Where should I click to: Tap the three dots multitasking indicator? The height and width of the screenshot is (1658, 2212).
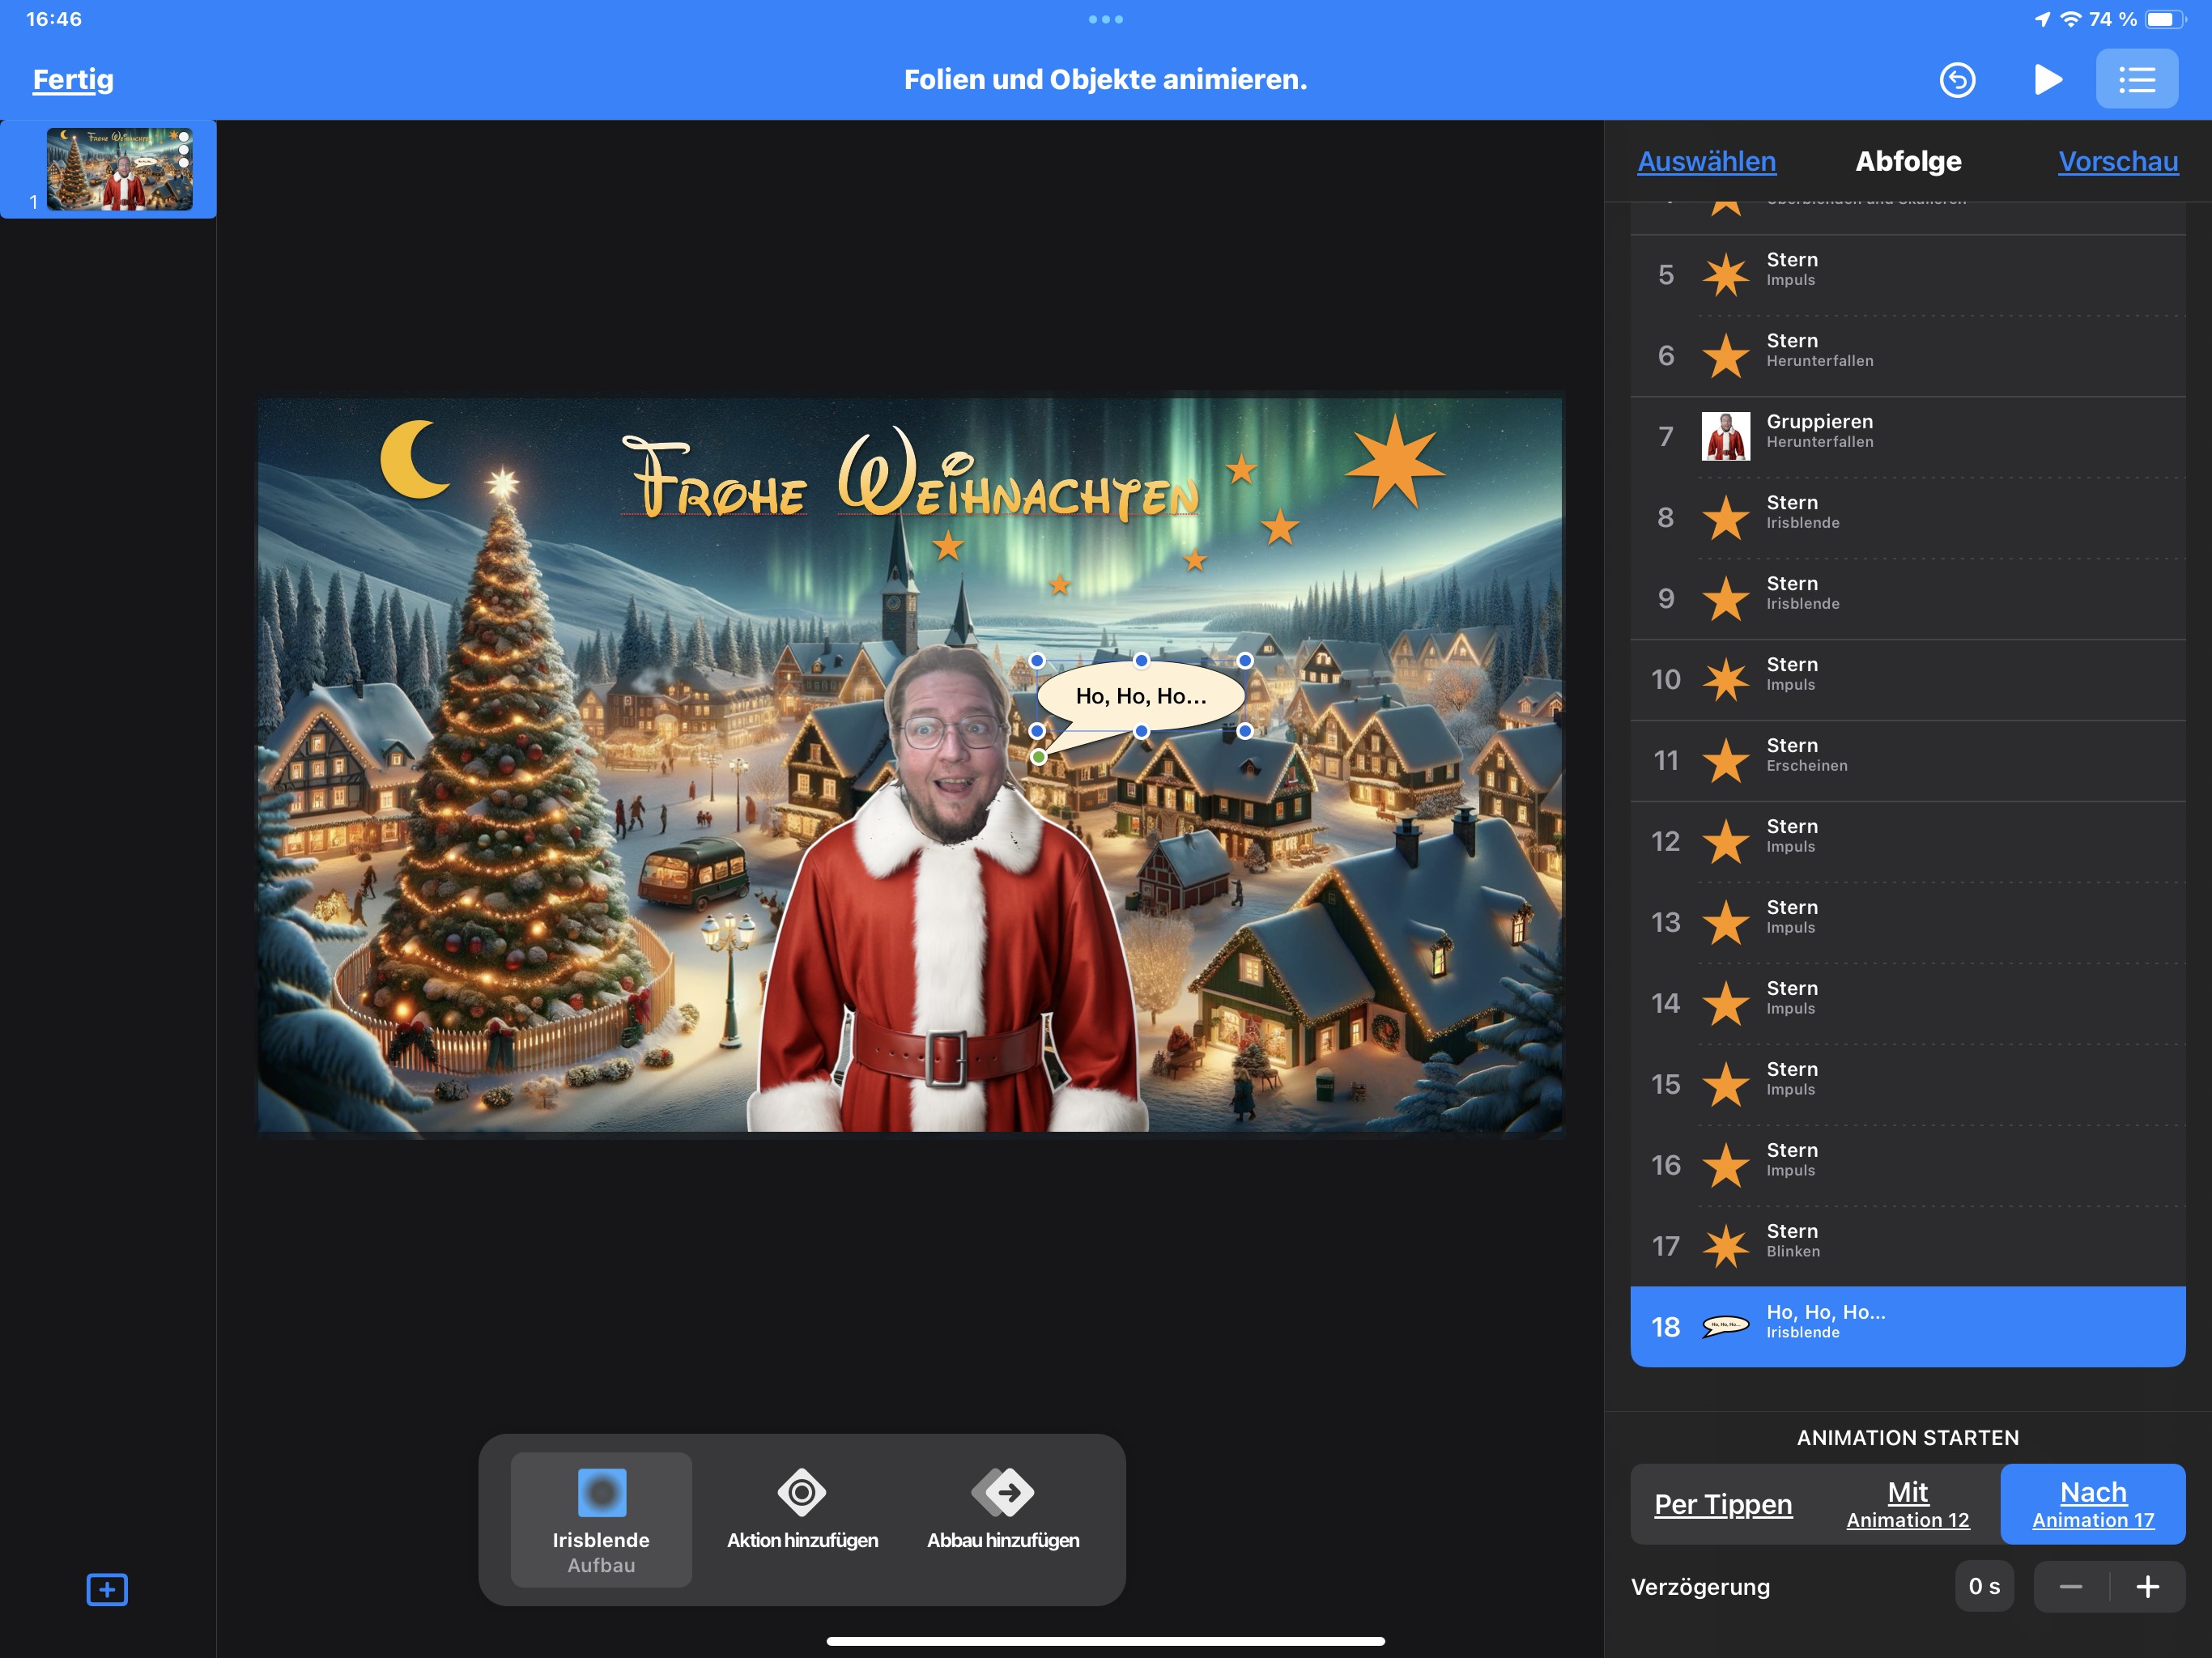(1106, 19)
